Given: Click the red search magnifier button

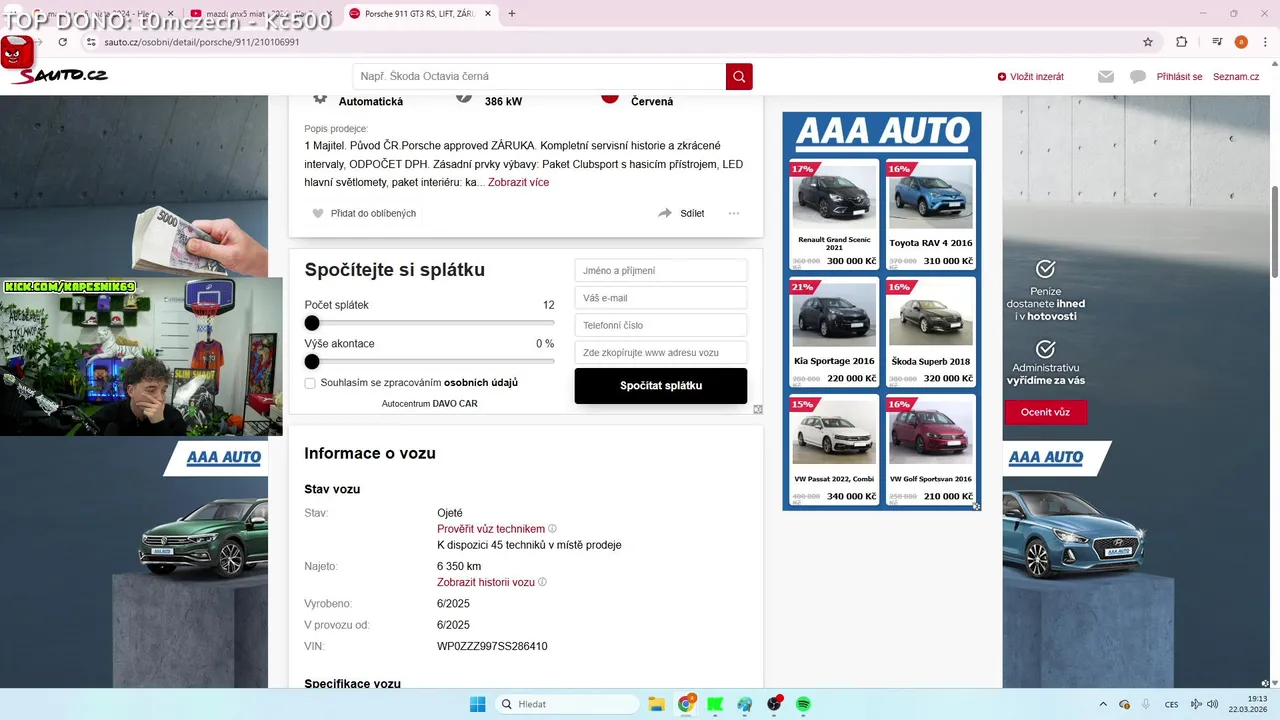Looking at the screenshot, I should coord(739,76).
